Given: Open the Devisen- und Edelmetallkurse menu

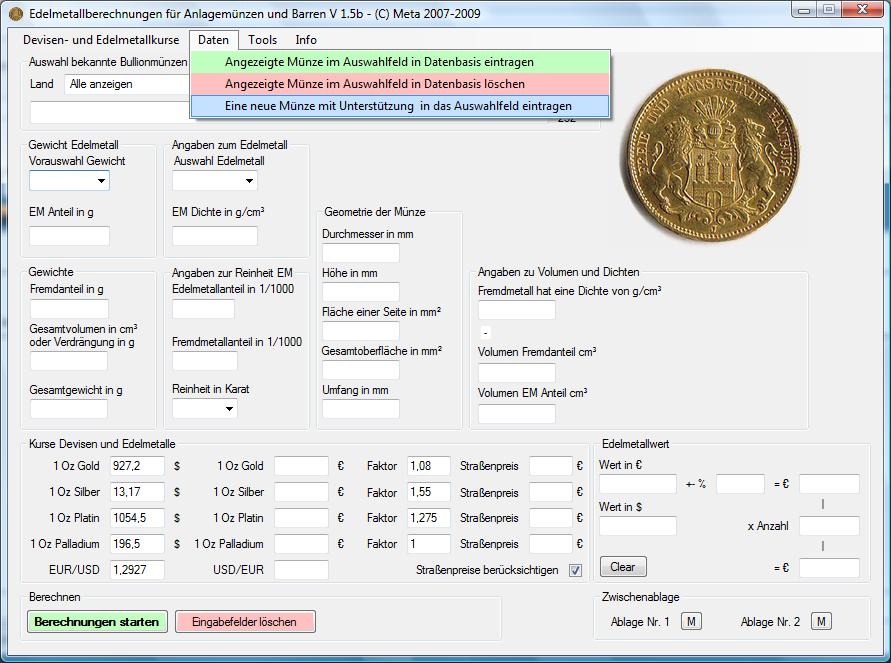Looking at the screenshot, I should click(101, 40).
